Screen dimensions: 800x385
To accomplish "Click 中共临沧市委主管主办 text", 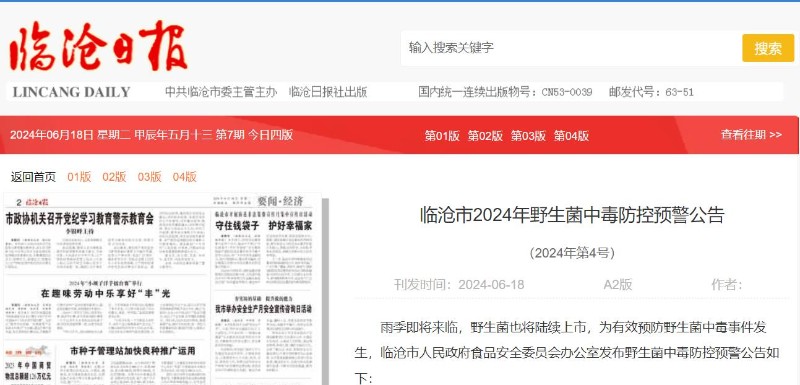I will coord(221,92).
